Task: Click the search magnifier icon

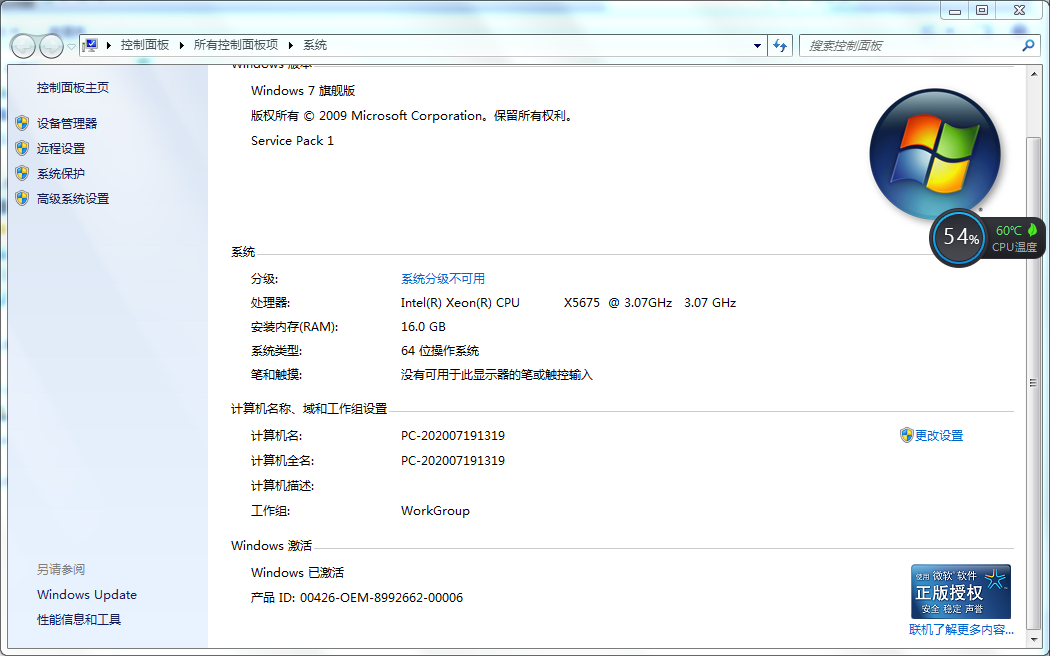Action: (1028, 46)
